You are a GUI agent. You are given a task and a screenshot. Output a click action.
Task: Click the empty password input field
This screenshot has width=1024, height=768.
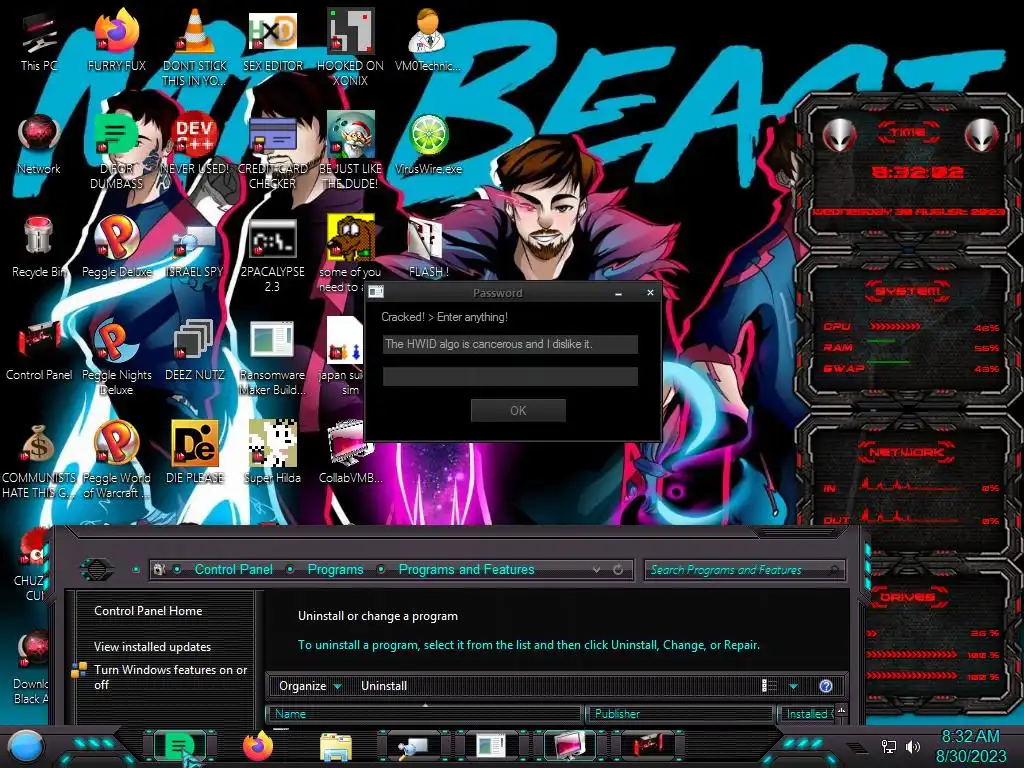coord(510,376)
